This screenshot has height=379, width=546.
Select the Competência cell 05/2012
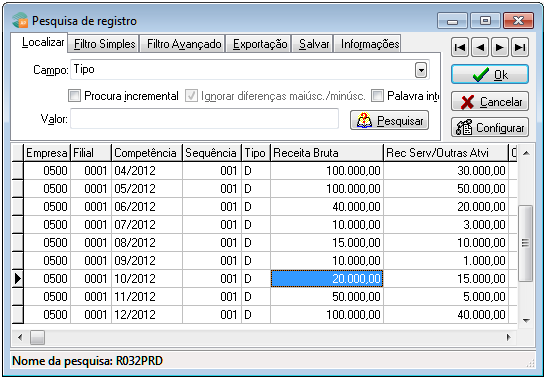point(147,189)
